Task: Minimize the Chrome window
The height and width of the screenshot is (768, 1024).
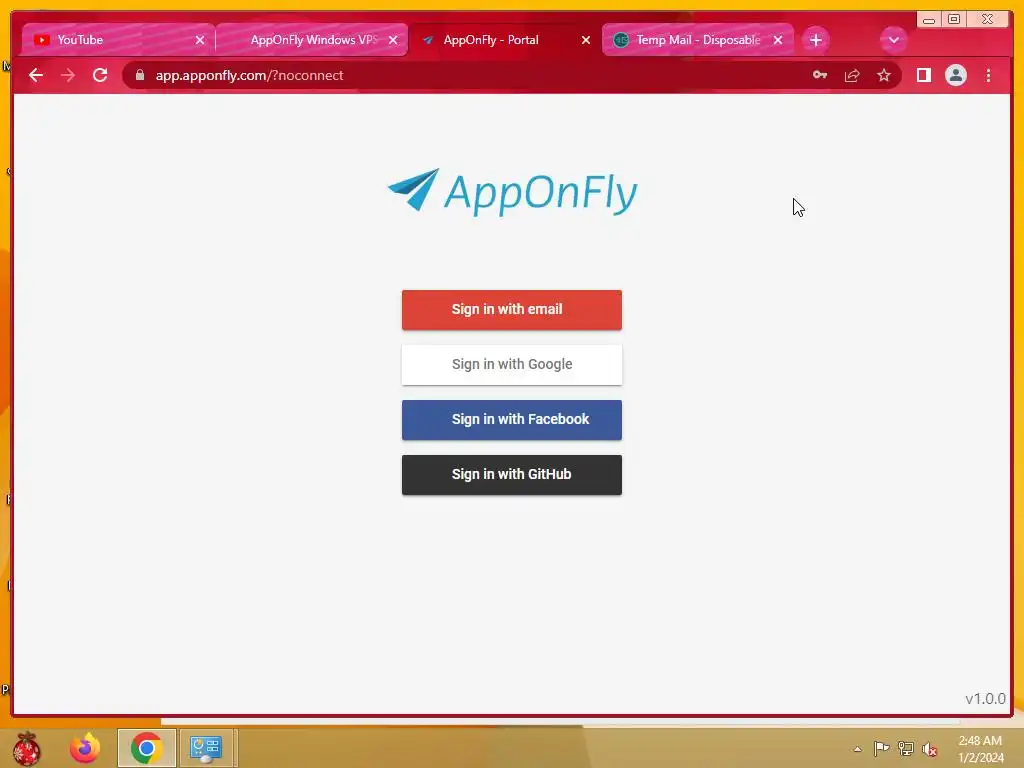Action: tap(929, 20)
